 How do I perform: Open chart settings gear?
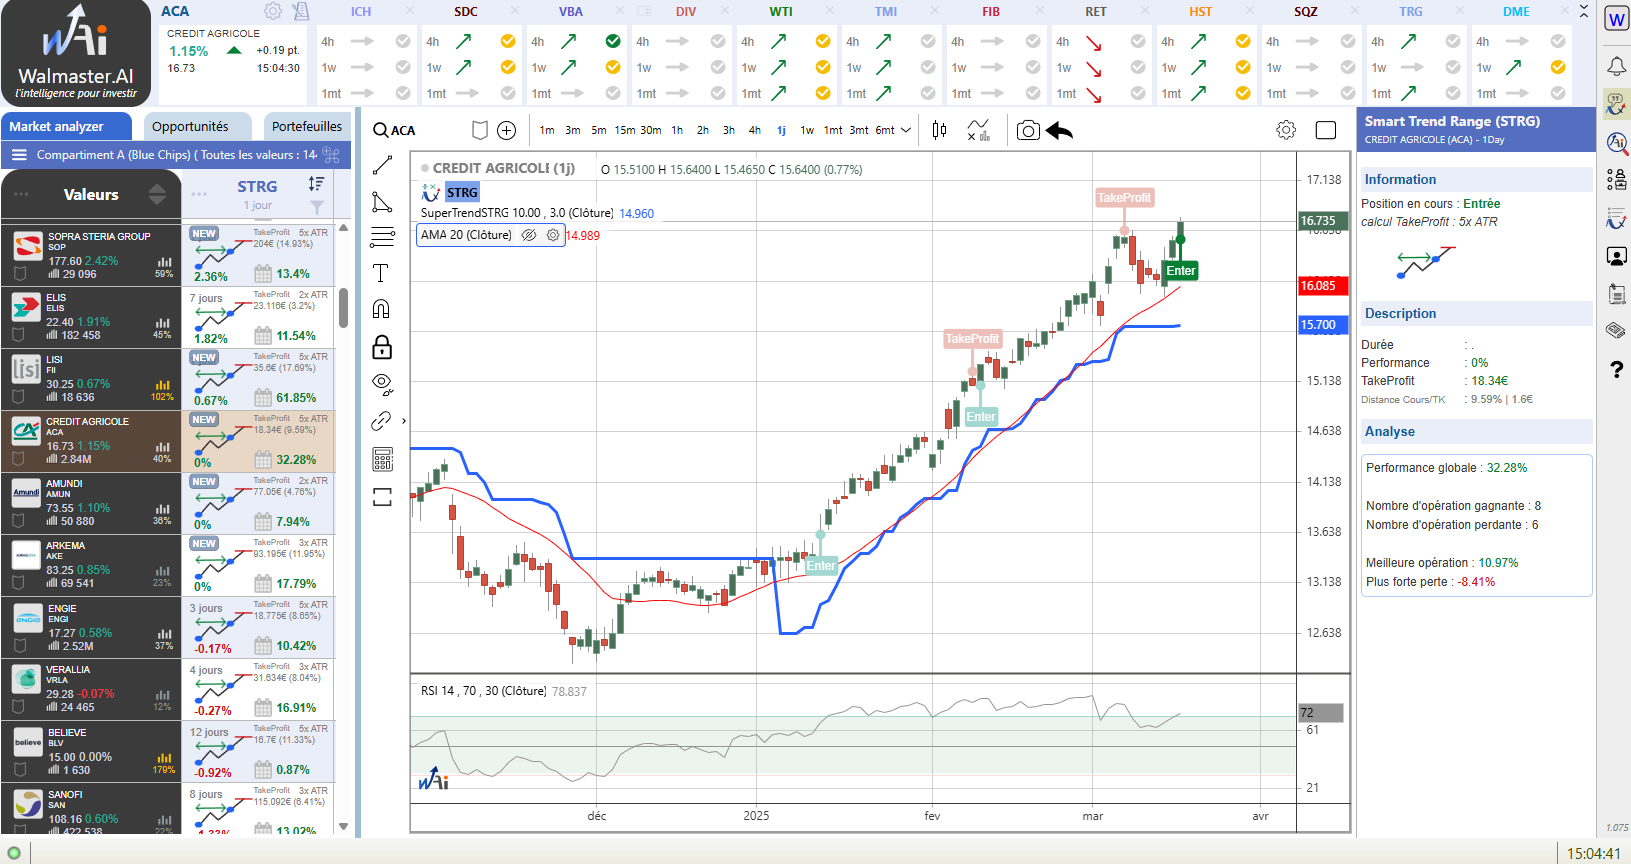click(1286, 130)
